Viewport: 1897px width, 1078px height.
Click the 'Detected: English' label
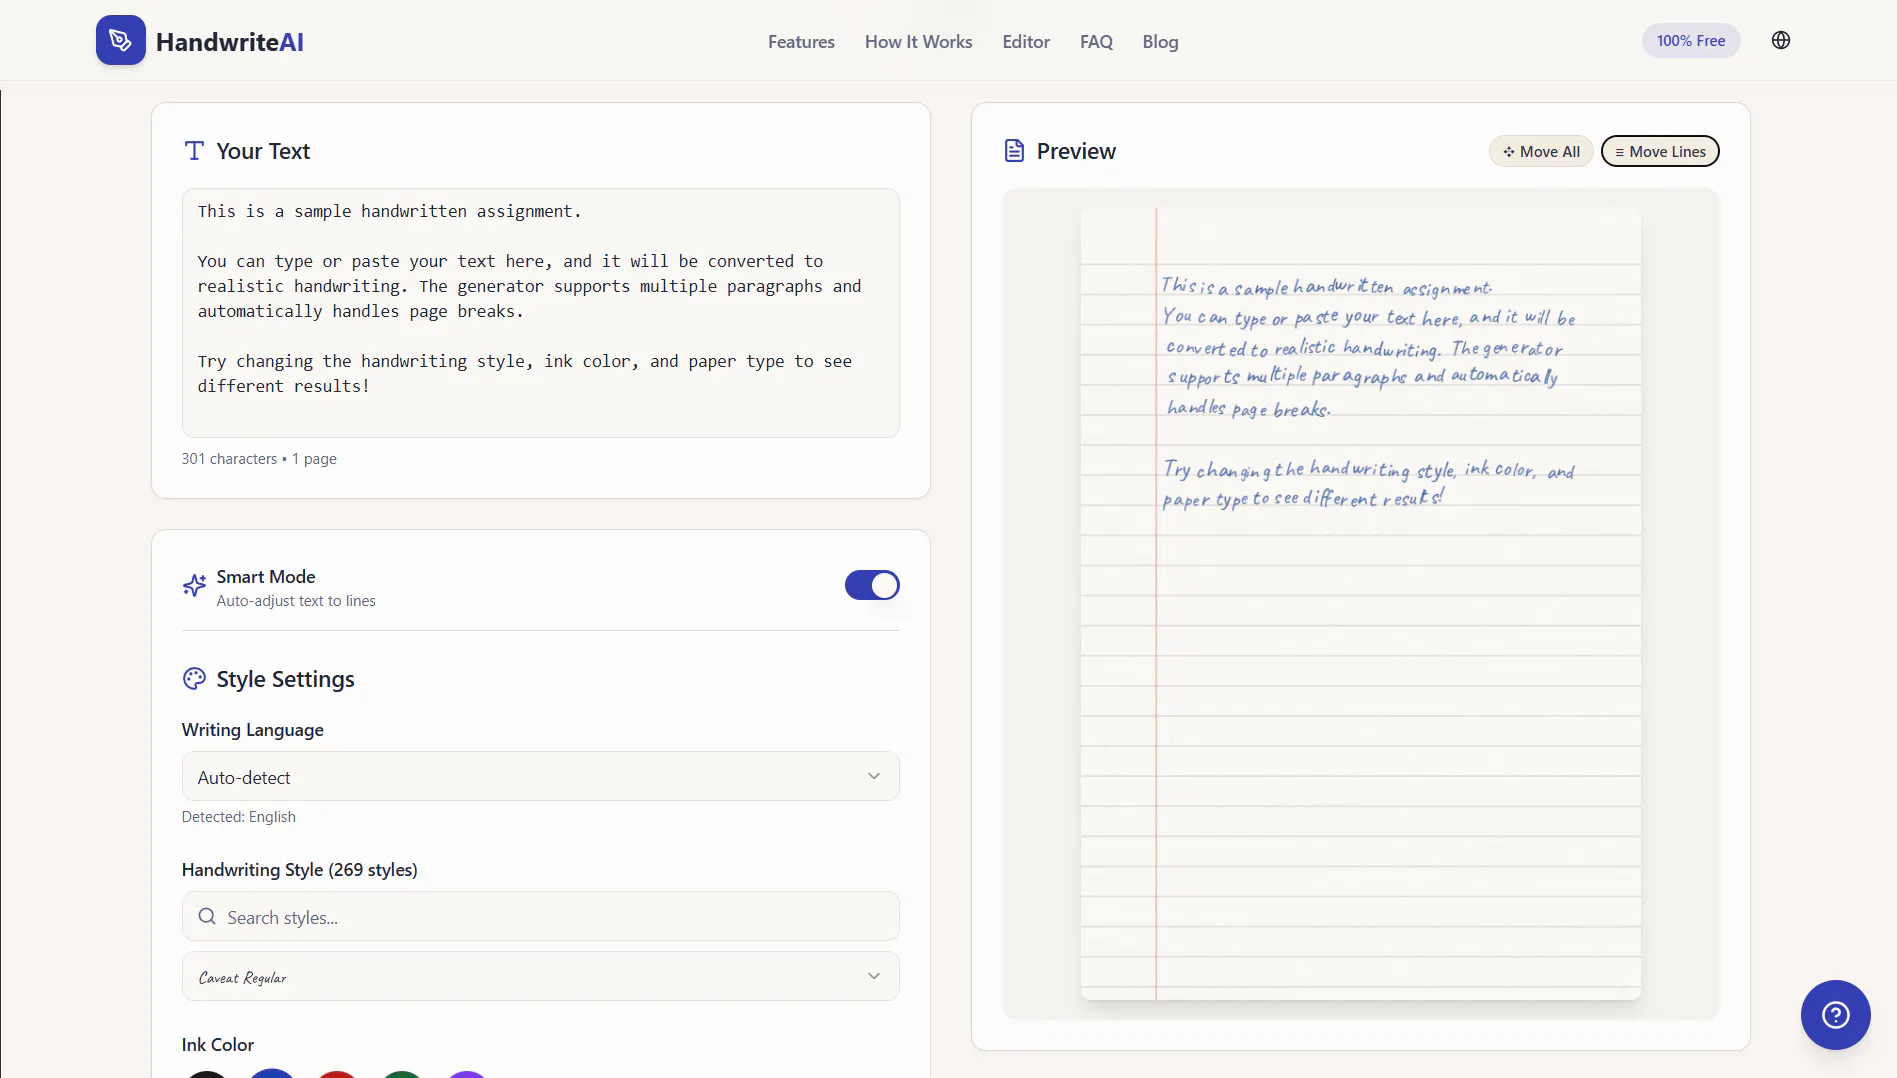pyautogui.click(x=239, y=817)
